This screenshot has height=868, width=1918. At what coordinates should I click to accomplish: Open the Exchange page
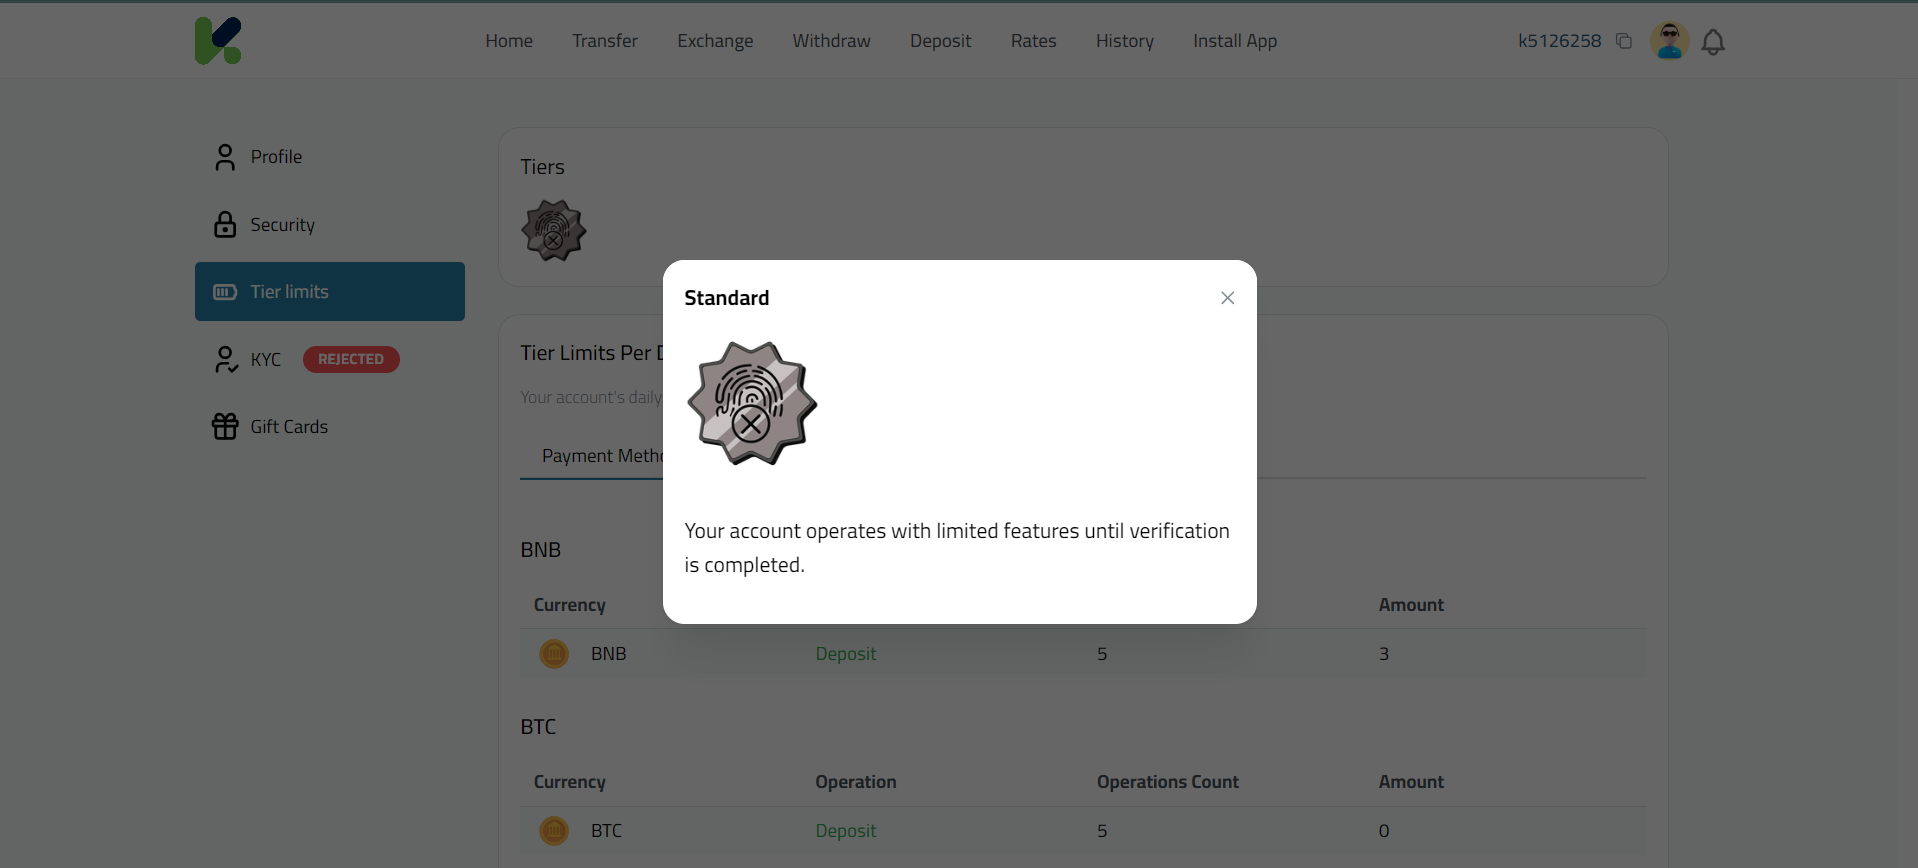point(715,41)
